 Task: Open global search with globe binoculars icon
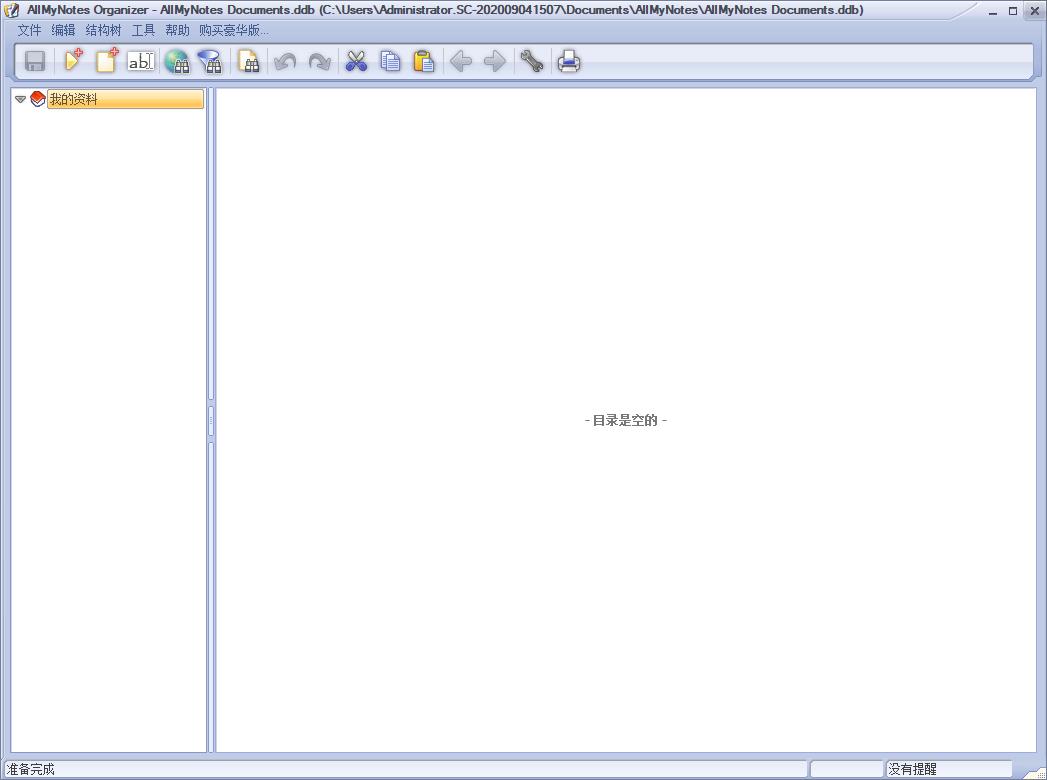pyautogui.click(x=177, y=62)
